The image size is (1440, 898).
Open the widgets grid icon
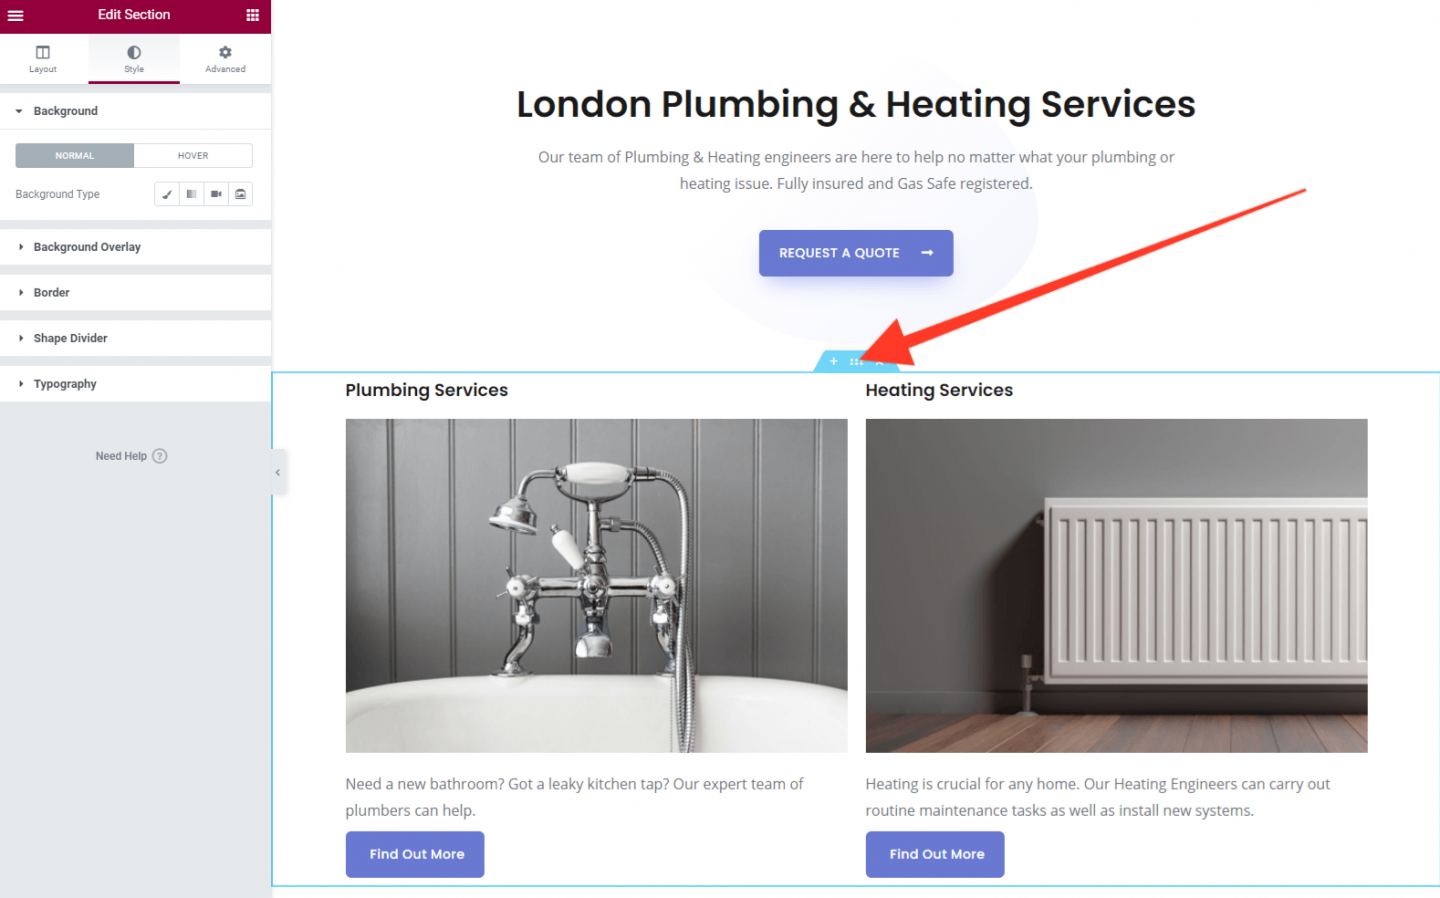(x=253, y=15)
